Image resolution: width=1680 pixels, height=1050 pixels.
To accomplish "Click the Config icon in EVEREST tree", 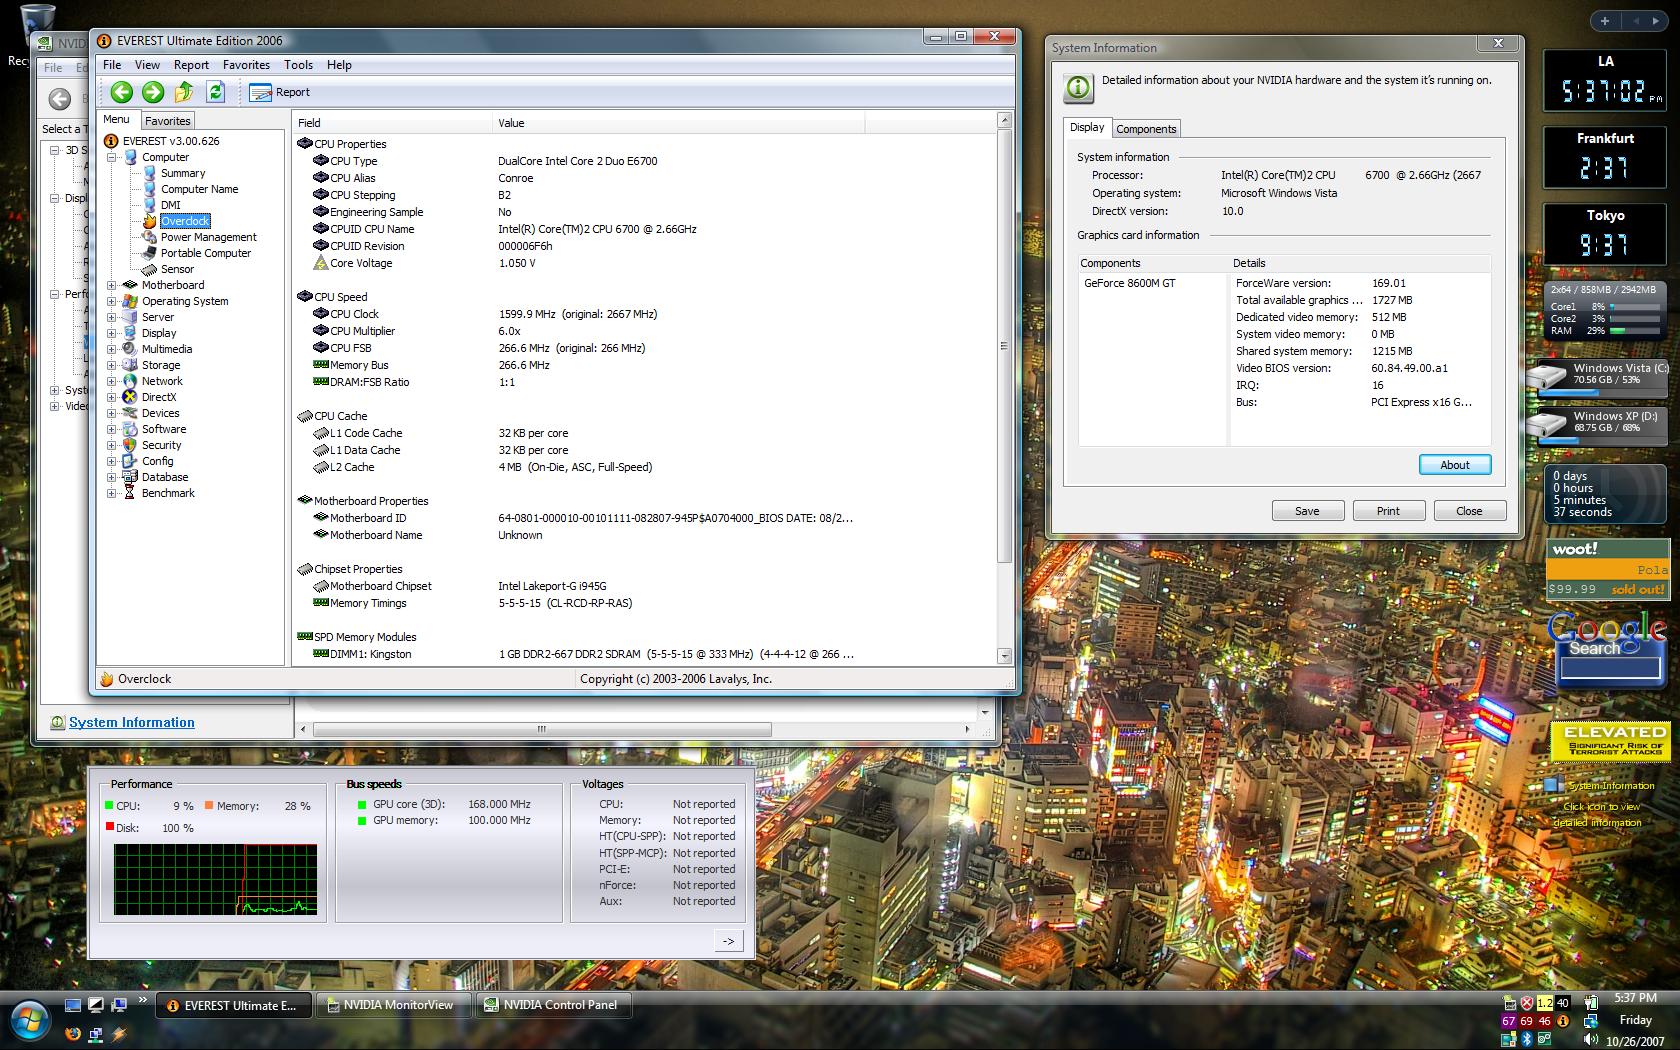I will tap(129, 461).
